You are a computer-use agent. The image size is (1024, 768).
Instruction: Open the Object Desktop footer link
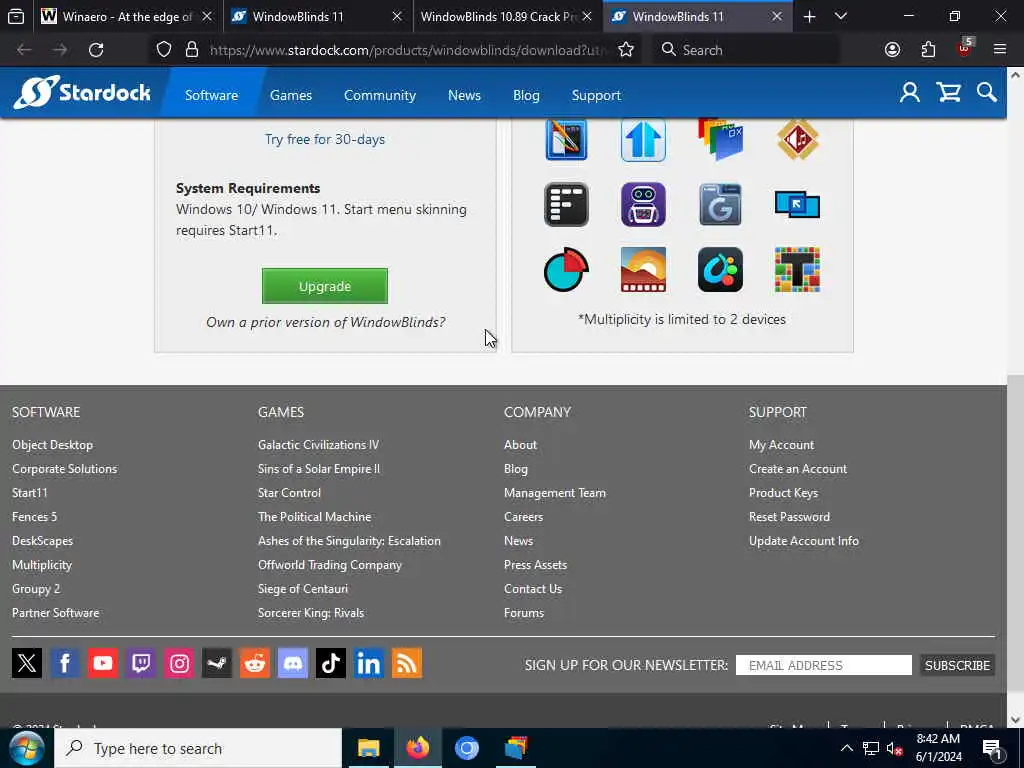click(52, 445)
